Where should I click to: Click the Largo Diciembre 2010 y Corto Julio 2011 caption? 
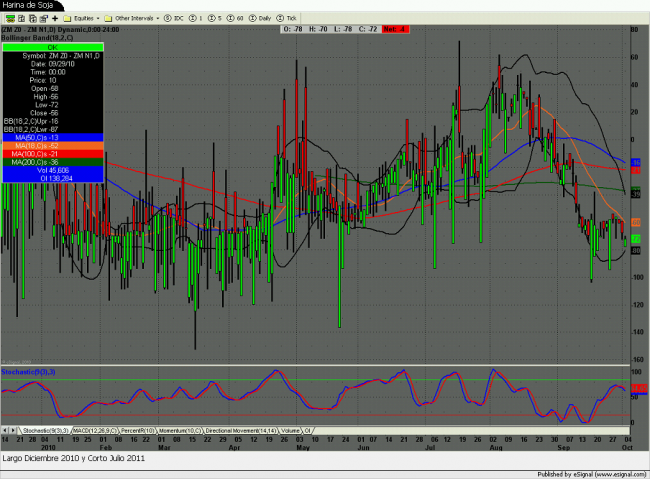74,458
